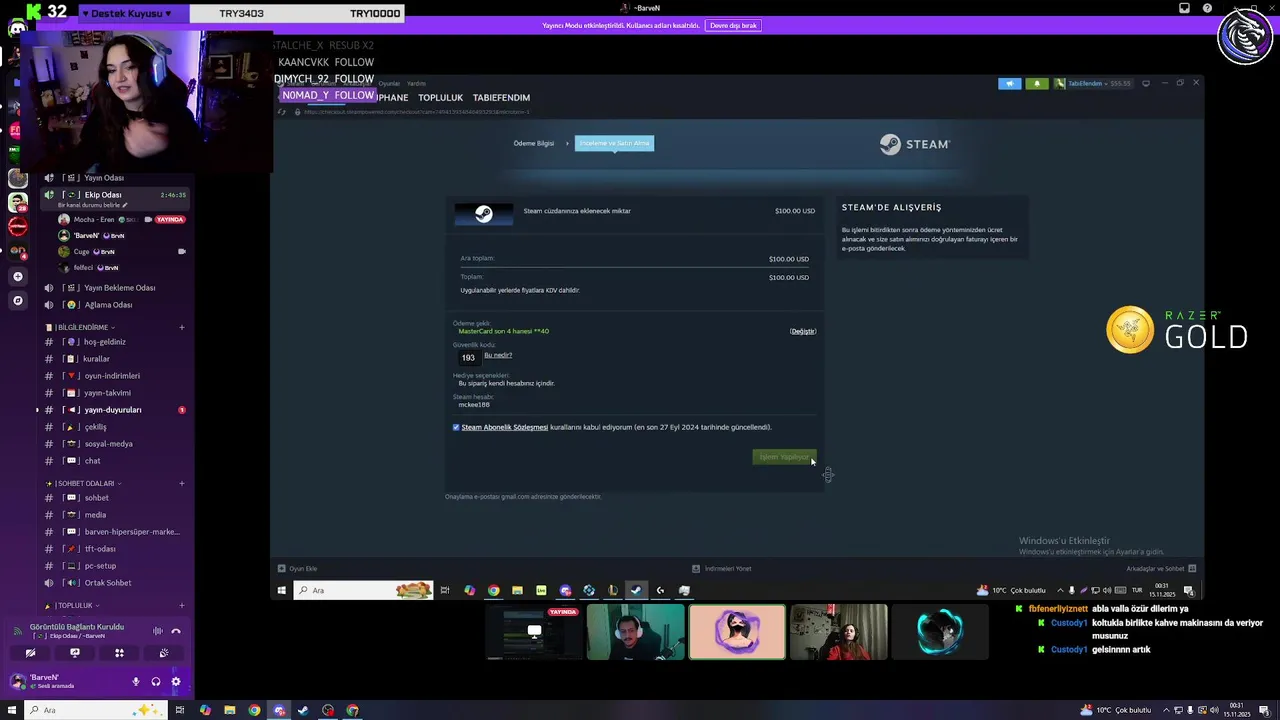Open Steam Yardım menu
This screenshot has width=1280, height=720.
[416, 83]
